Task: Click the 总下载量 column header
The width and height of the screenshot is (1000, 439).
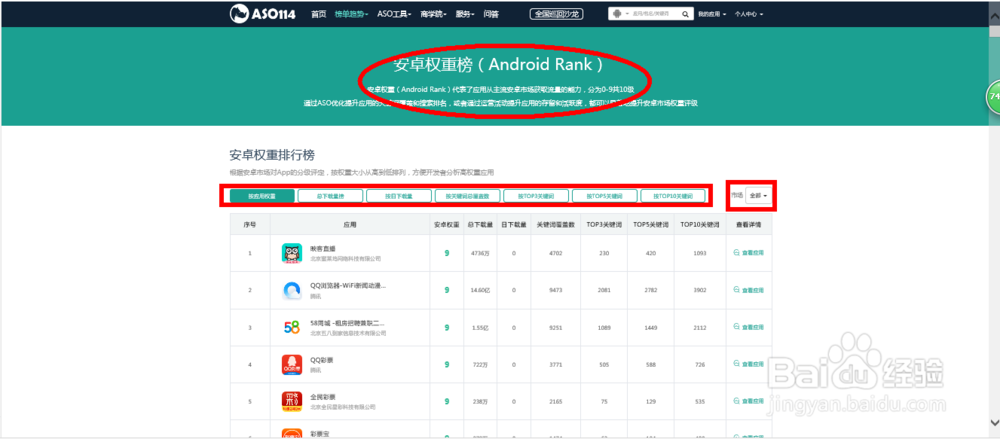Action: 479,225
